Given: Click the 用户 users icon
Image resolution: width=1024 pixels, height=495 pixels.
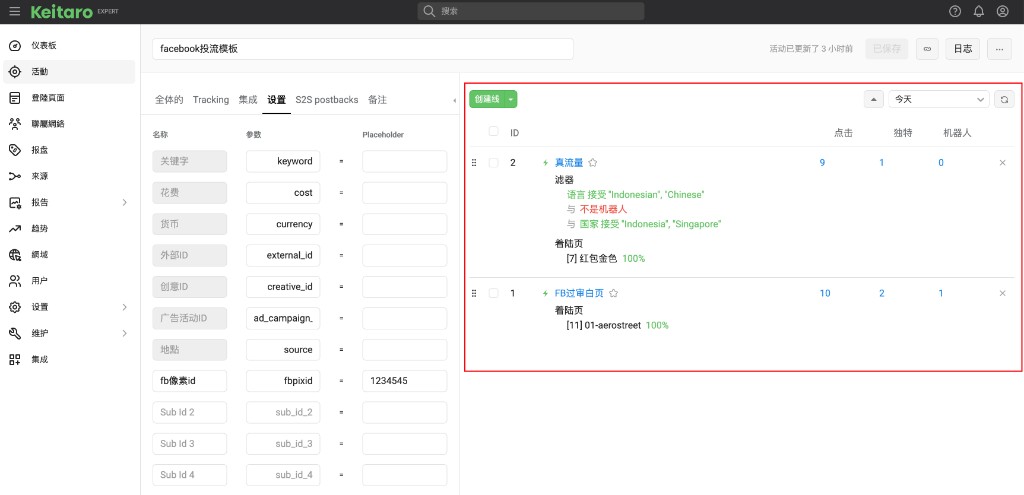Looking at the screenshot, I should point(15,281).
